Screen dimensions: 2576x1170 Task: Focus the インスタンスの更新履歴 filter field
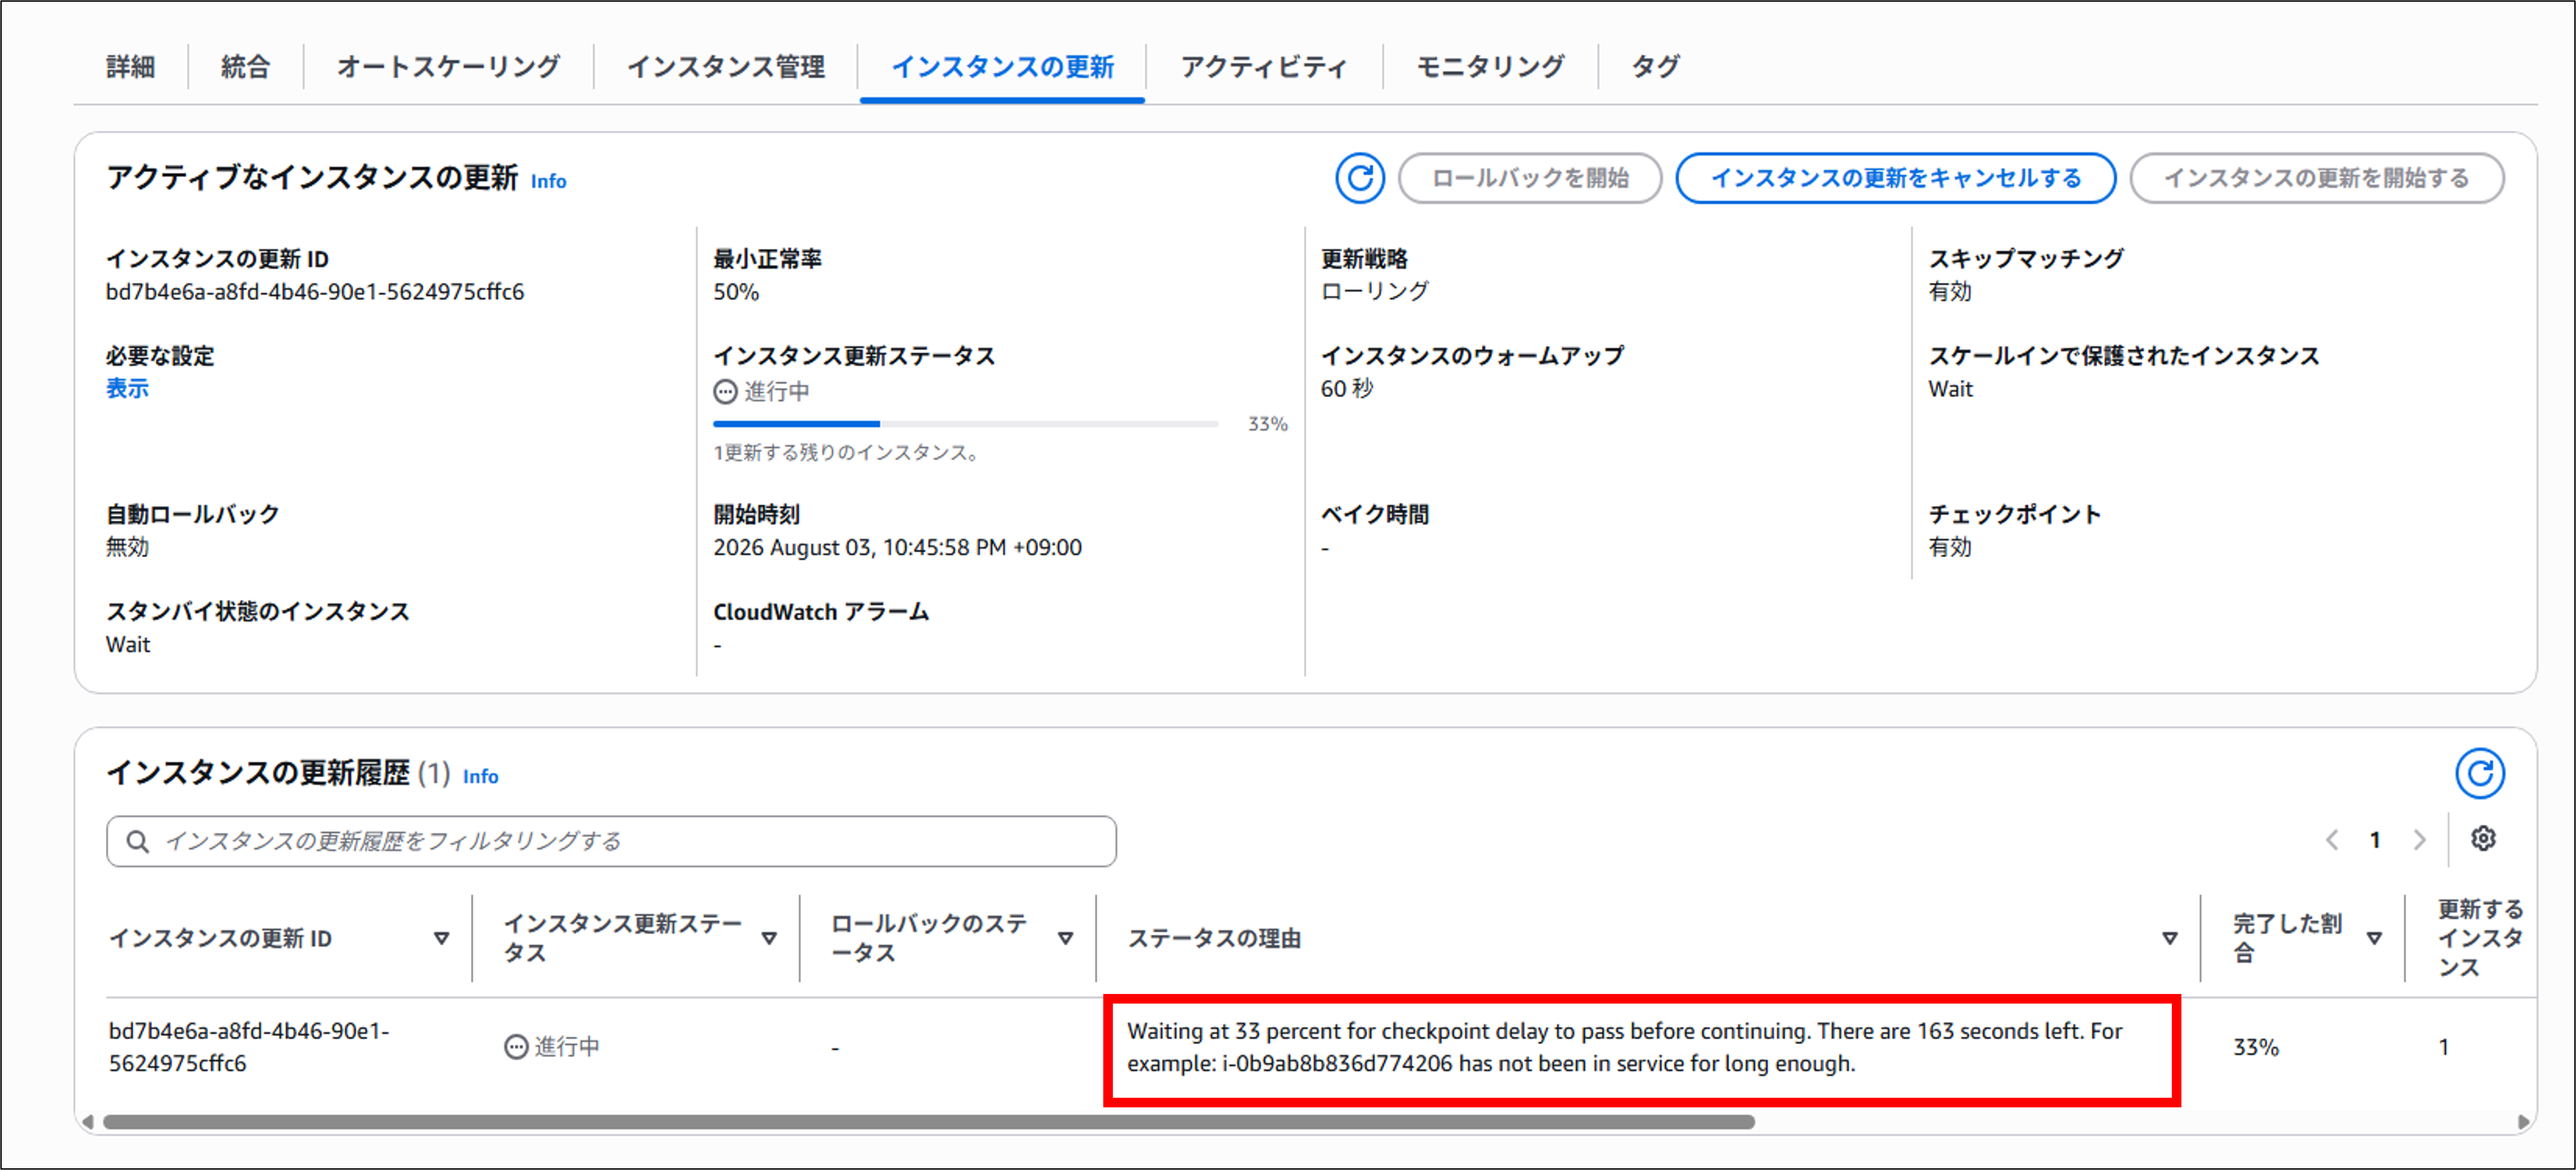(611, 841)
